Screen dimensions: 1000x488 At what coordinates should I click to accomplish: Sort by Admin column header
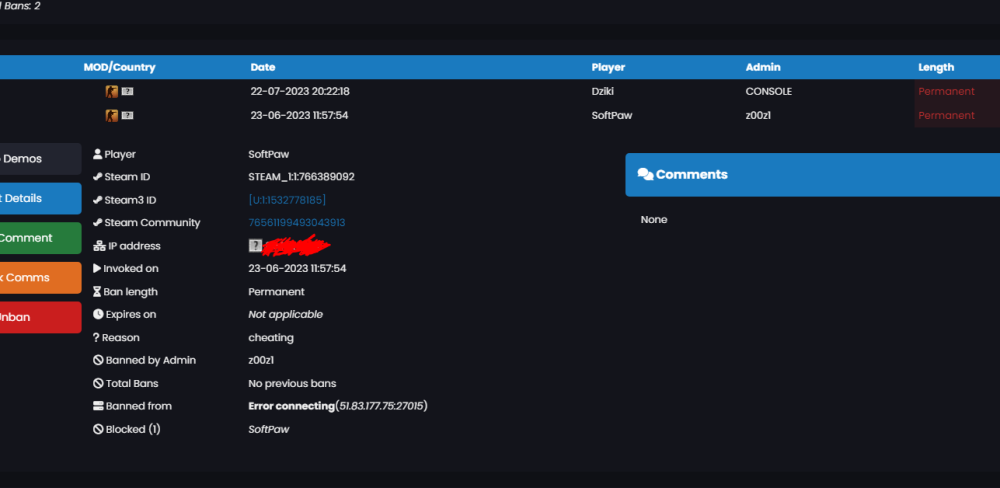coord(763,67)
